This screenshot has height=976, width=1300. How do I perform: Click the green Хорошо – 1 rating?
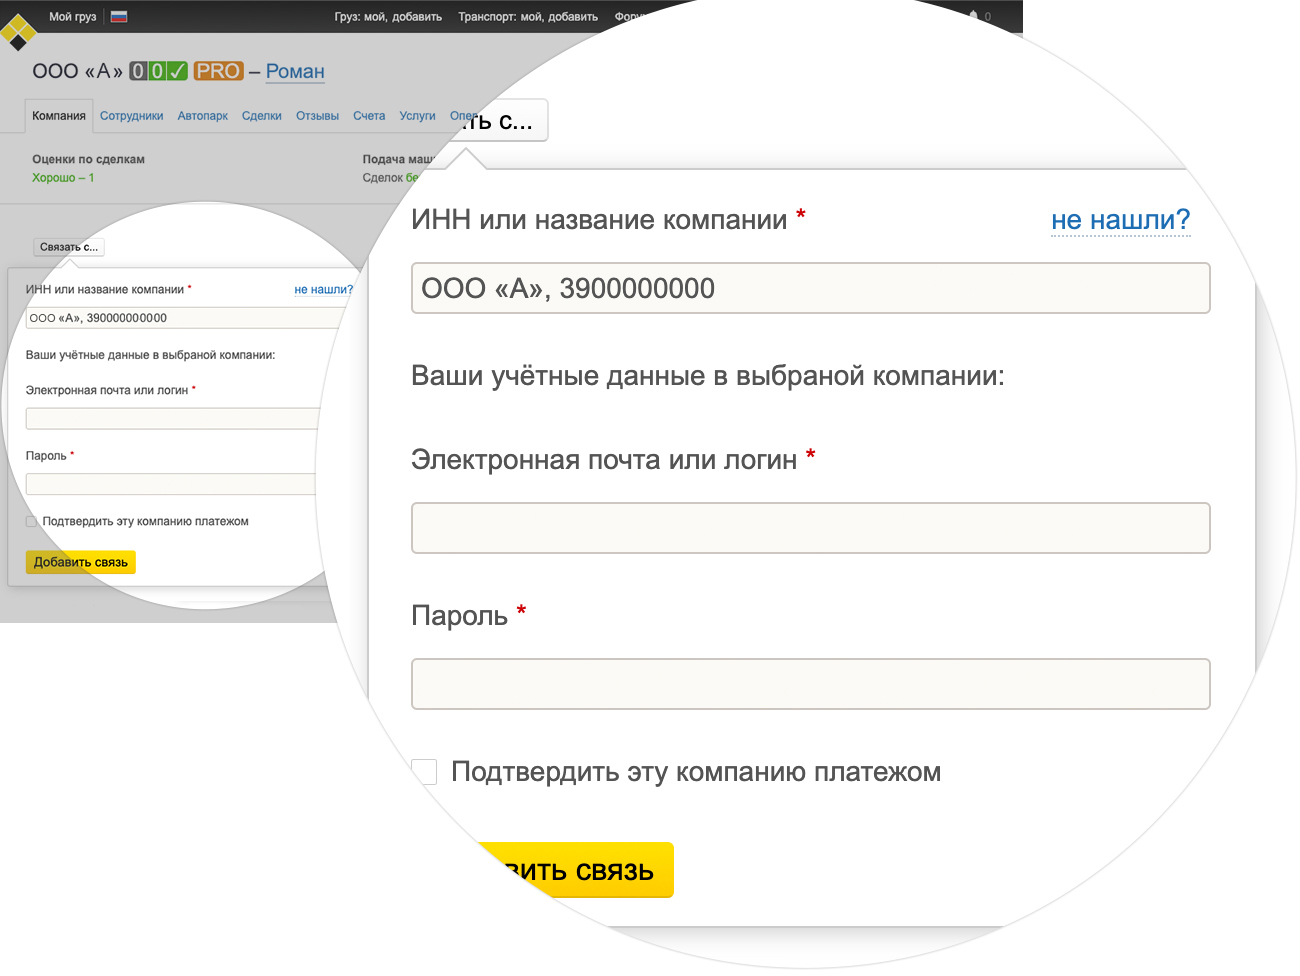(63, 178)
